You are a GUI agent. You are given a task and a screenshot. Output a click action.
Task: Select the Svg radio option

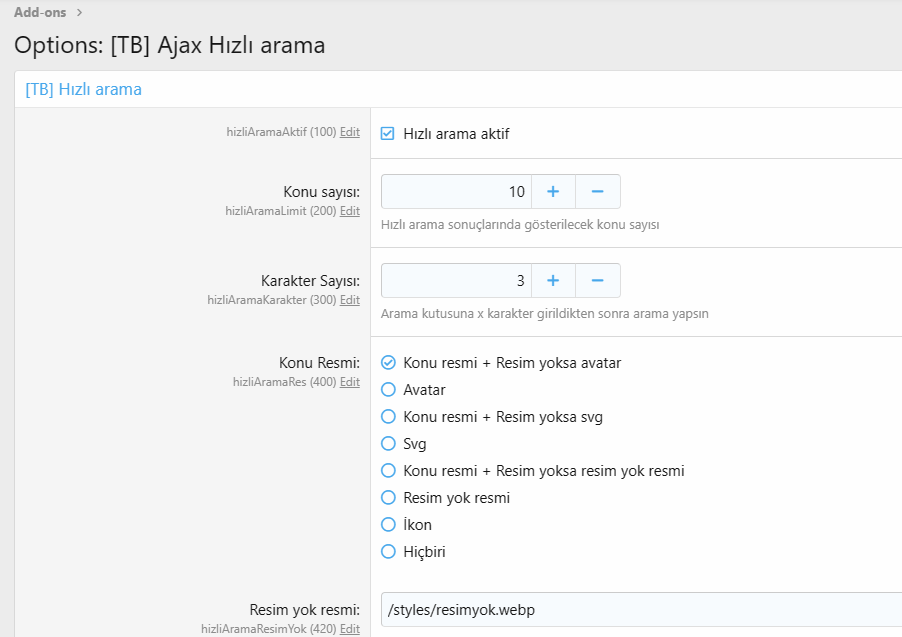[388, 444]
